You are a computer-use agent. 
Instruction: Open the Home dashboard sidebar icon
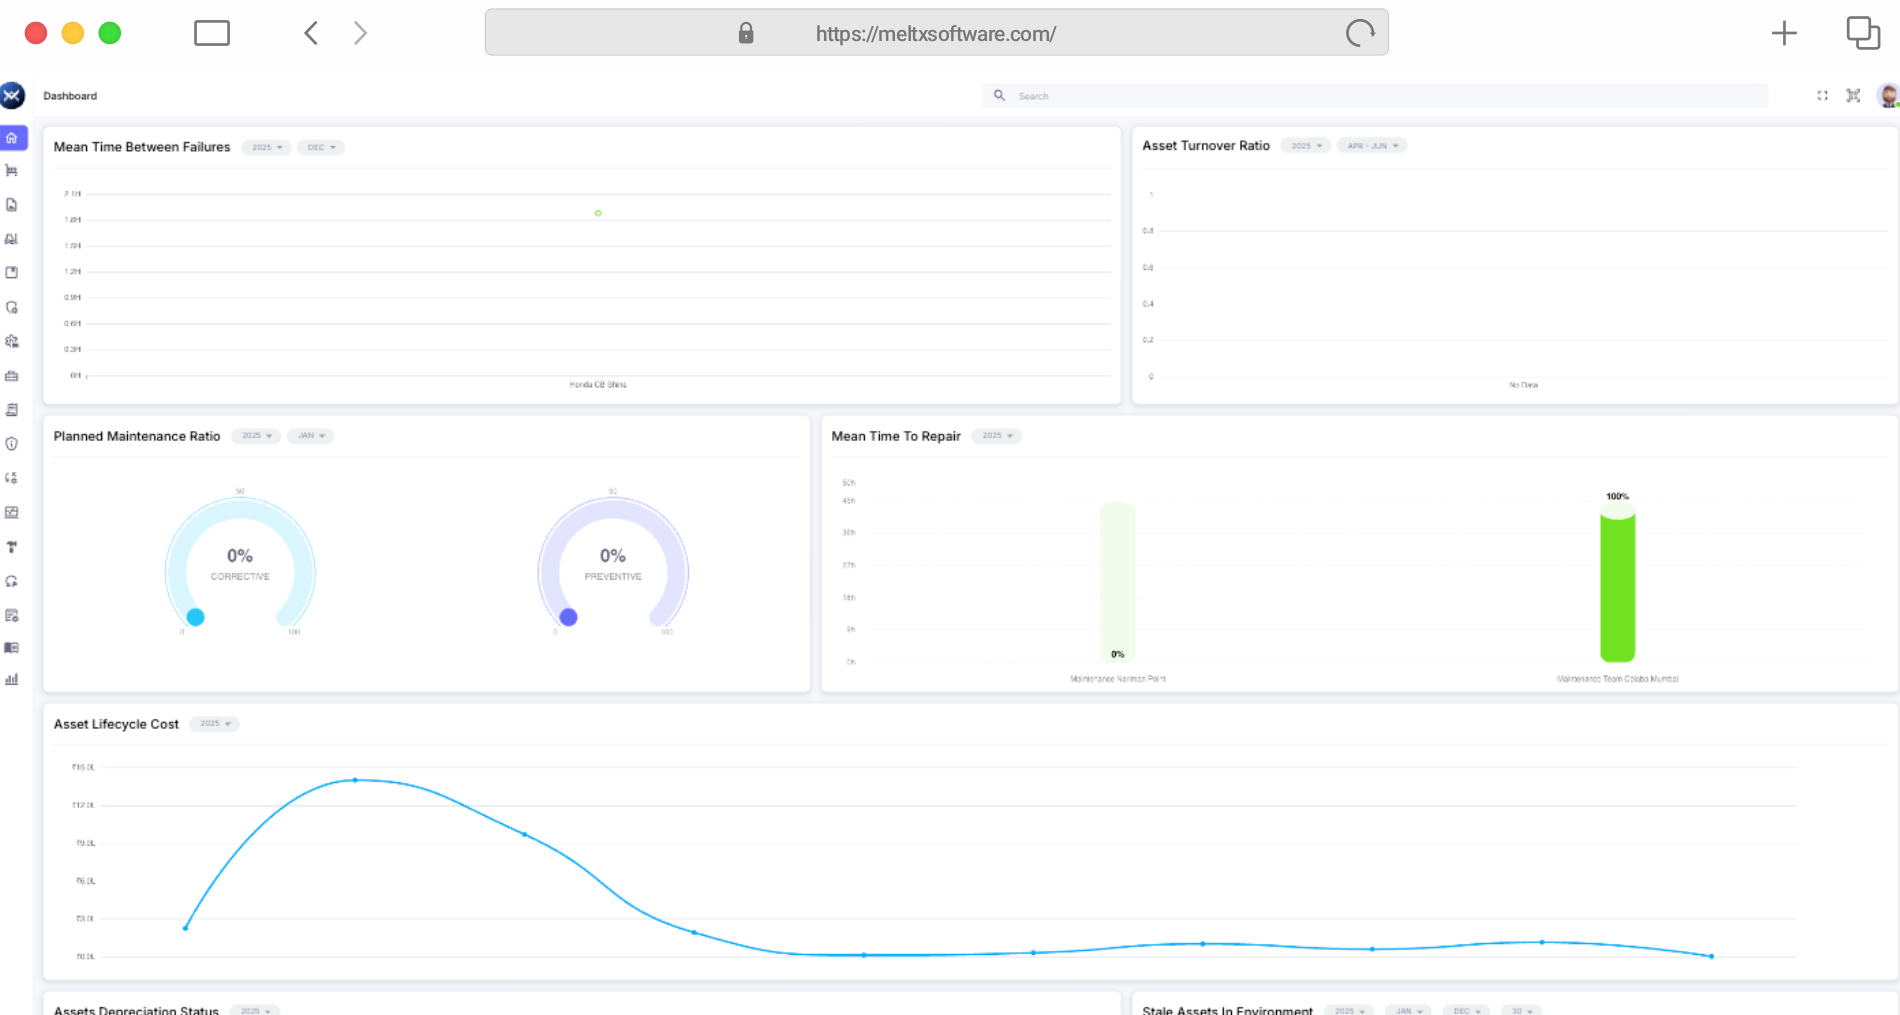(x=12, y=138)
